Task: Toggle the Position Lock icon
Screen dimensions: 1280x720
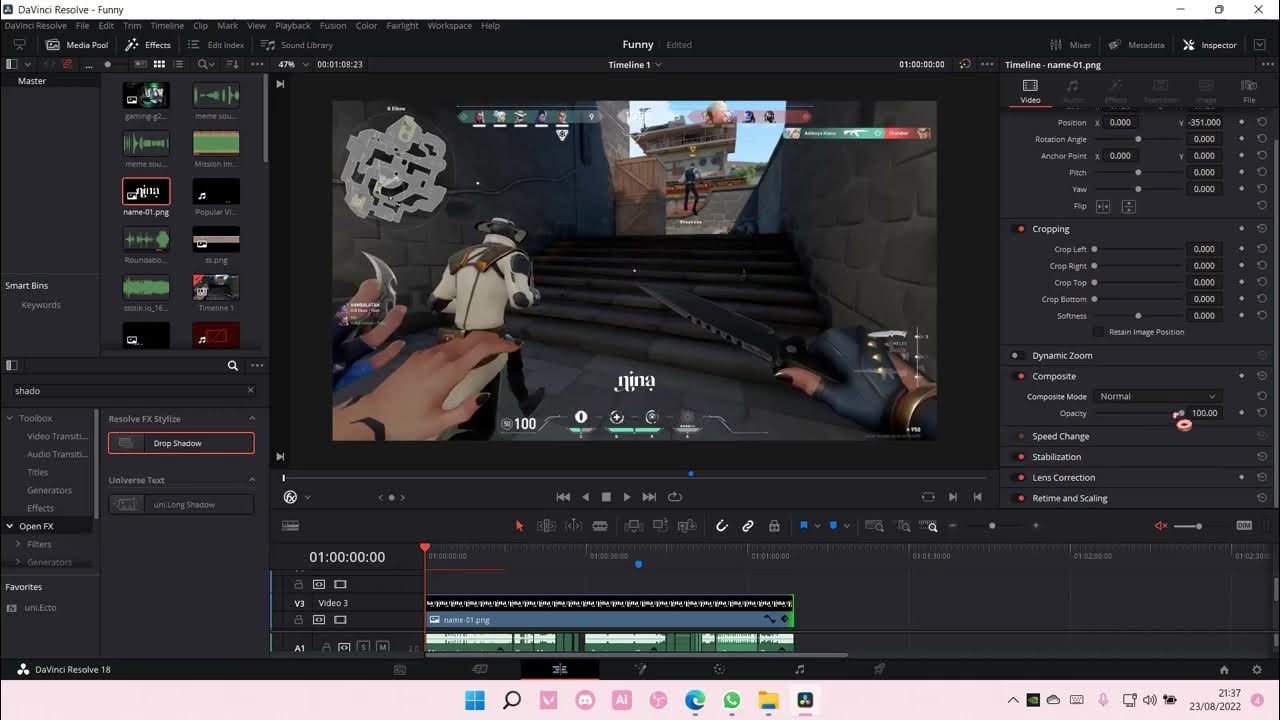Action: [774, 526]
